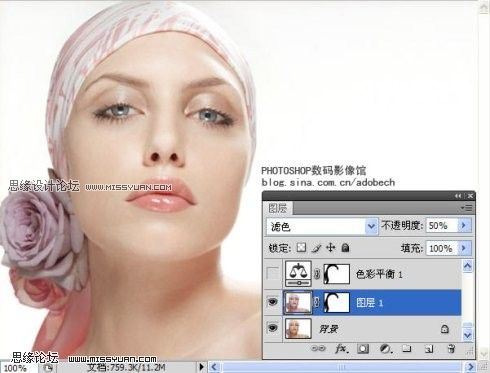Click the 文档:759.3K/11.2M status text
The height and width of the screenshot is (373, 490).
tap(126, 368)
